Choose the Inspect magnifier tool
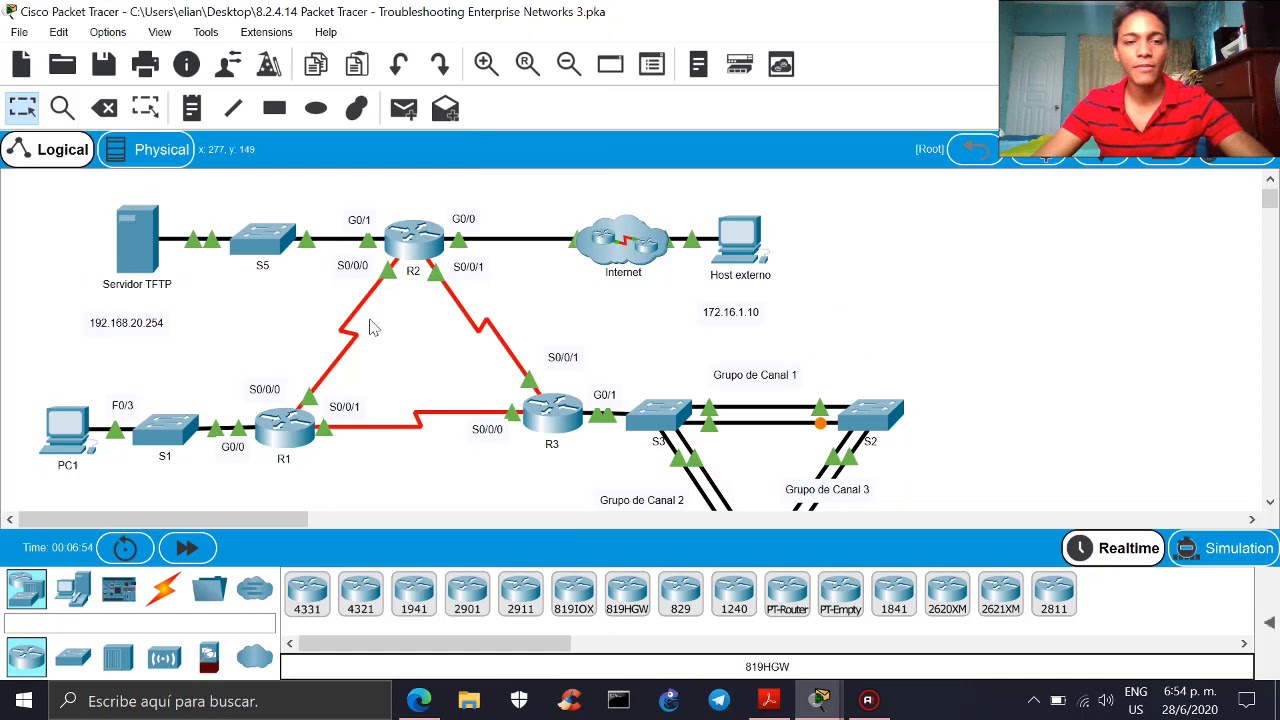Screen dimensions: 1280x720 click(x=62, y=108)
